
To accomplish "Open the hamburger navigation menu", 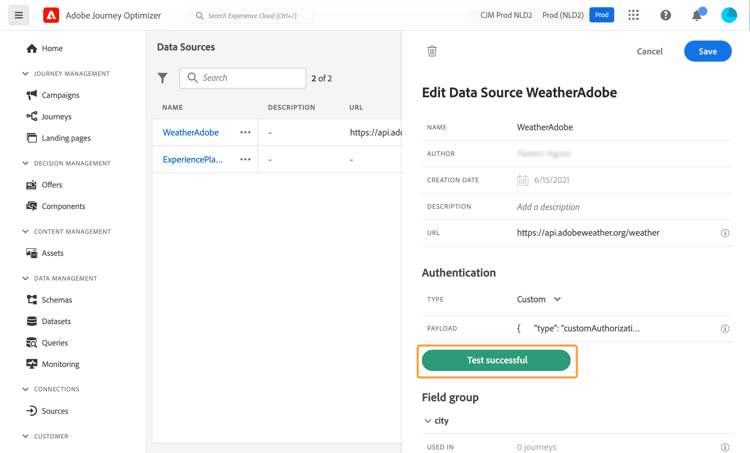I will tap(19, 15).
